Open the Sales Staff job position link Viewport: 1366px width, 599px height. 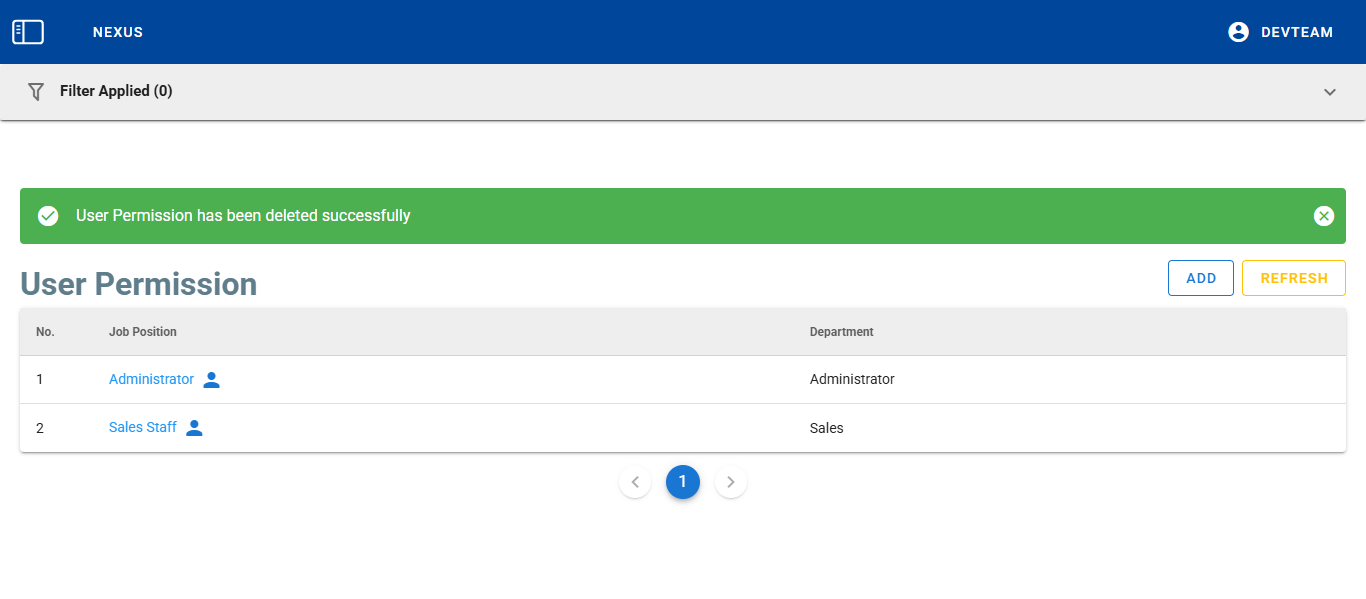(x=142, y=428)
